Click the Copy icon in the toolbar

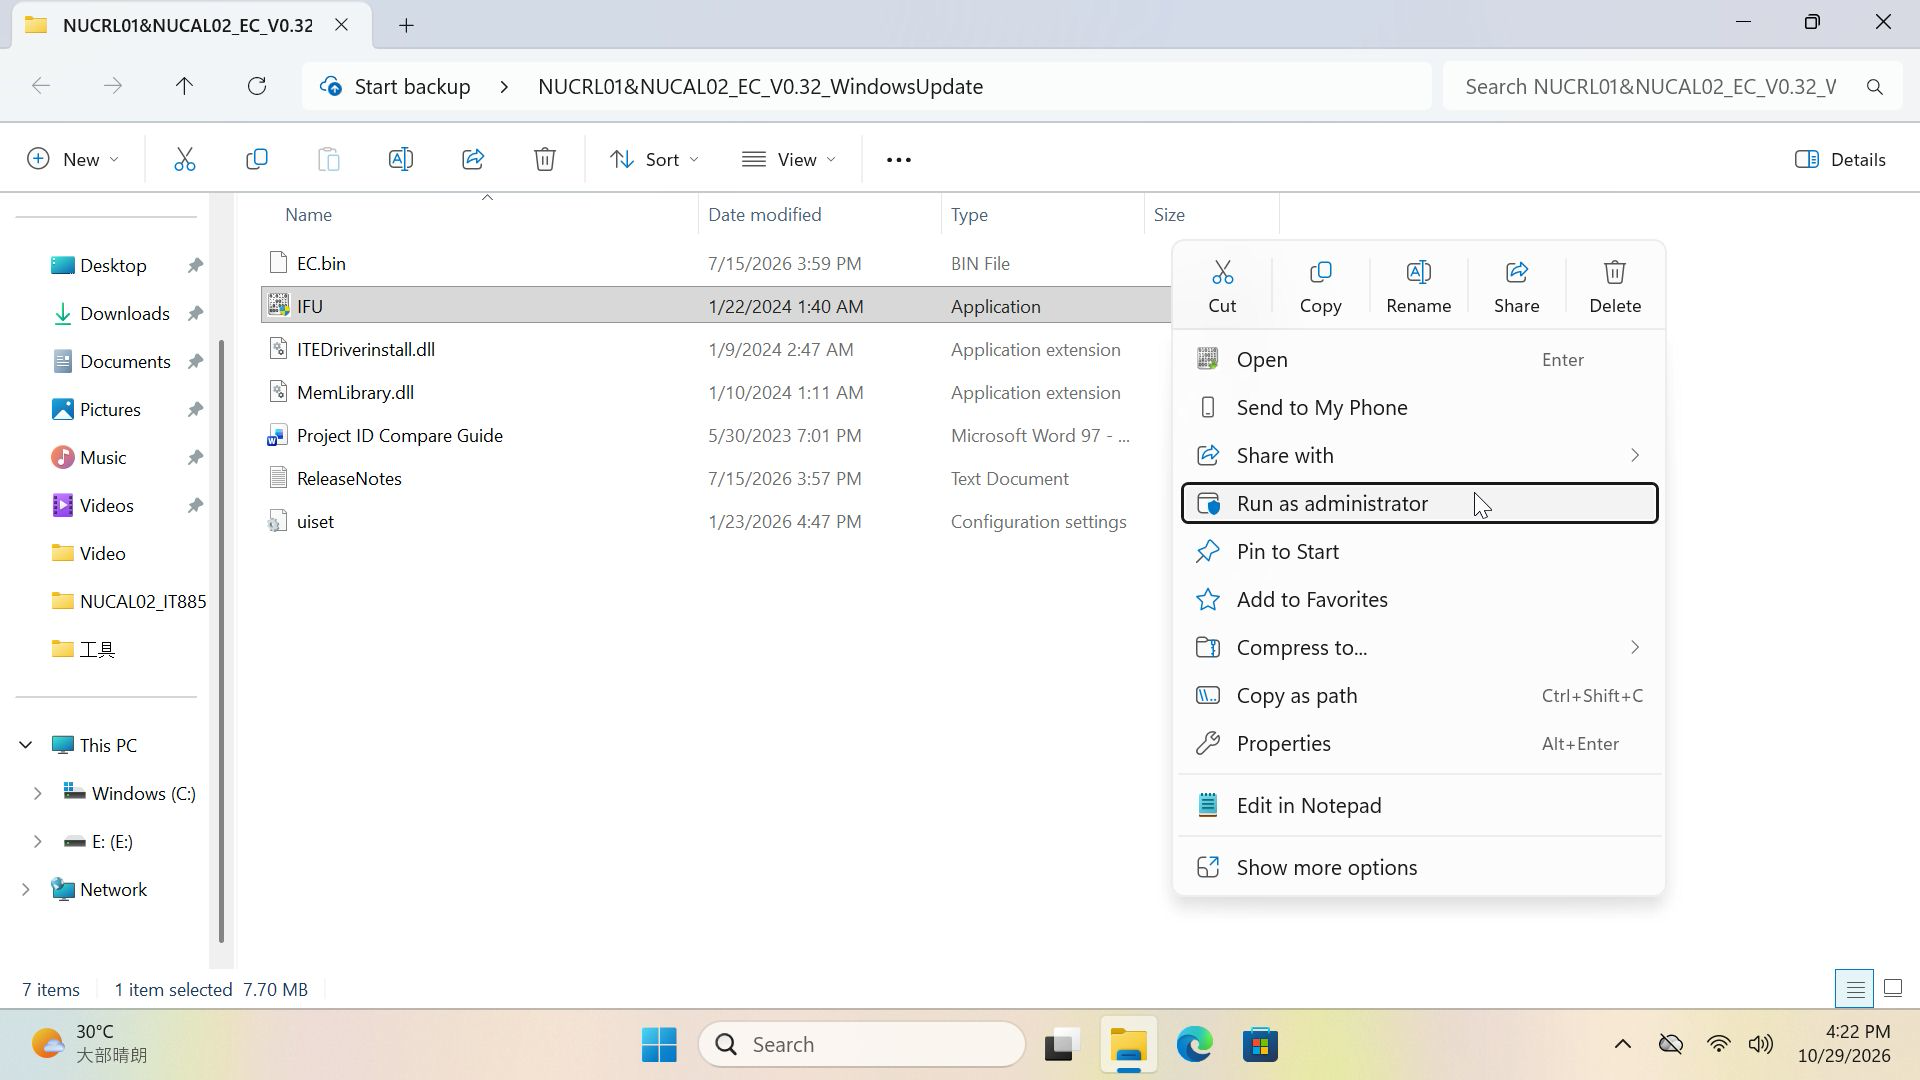257,159
